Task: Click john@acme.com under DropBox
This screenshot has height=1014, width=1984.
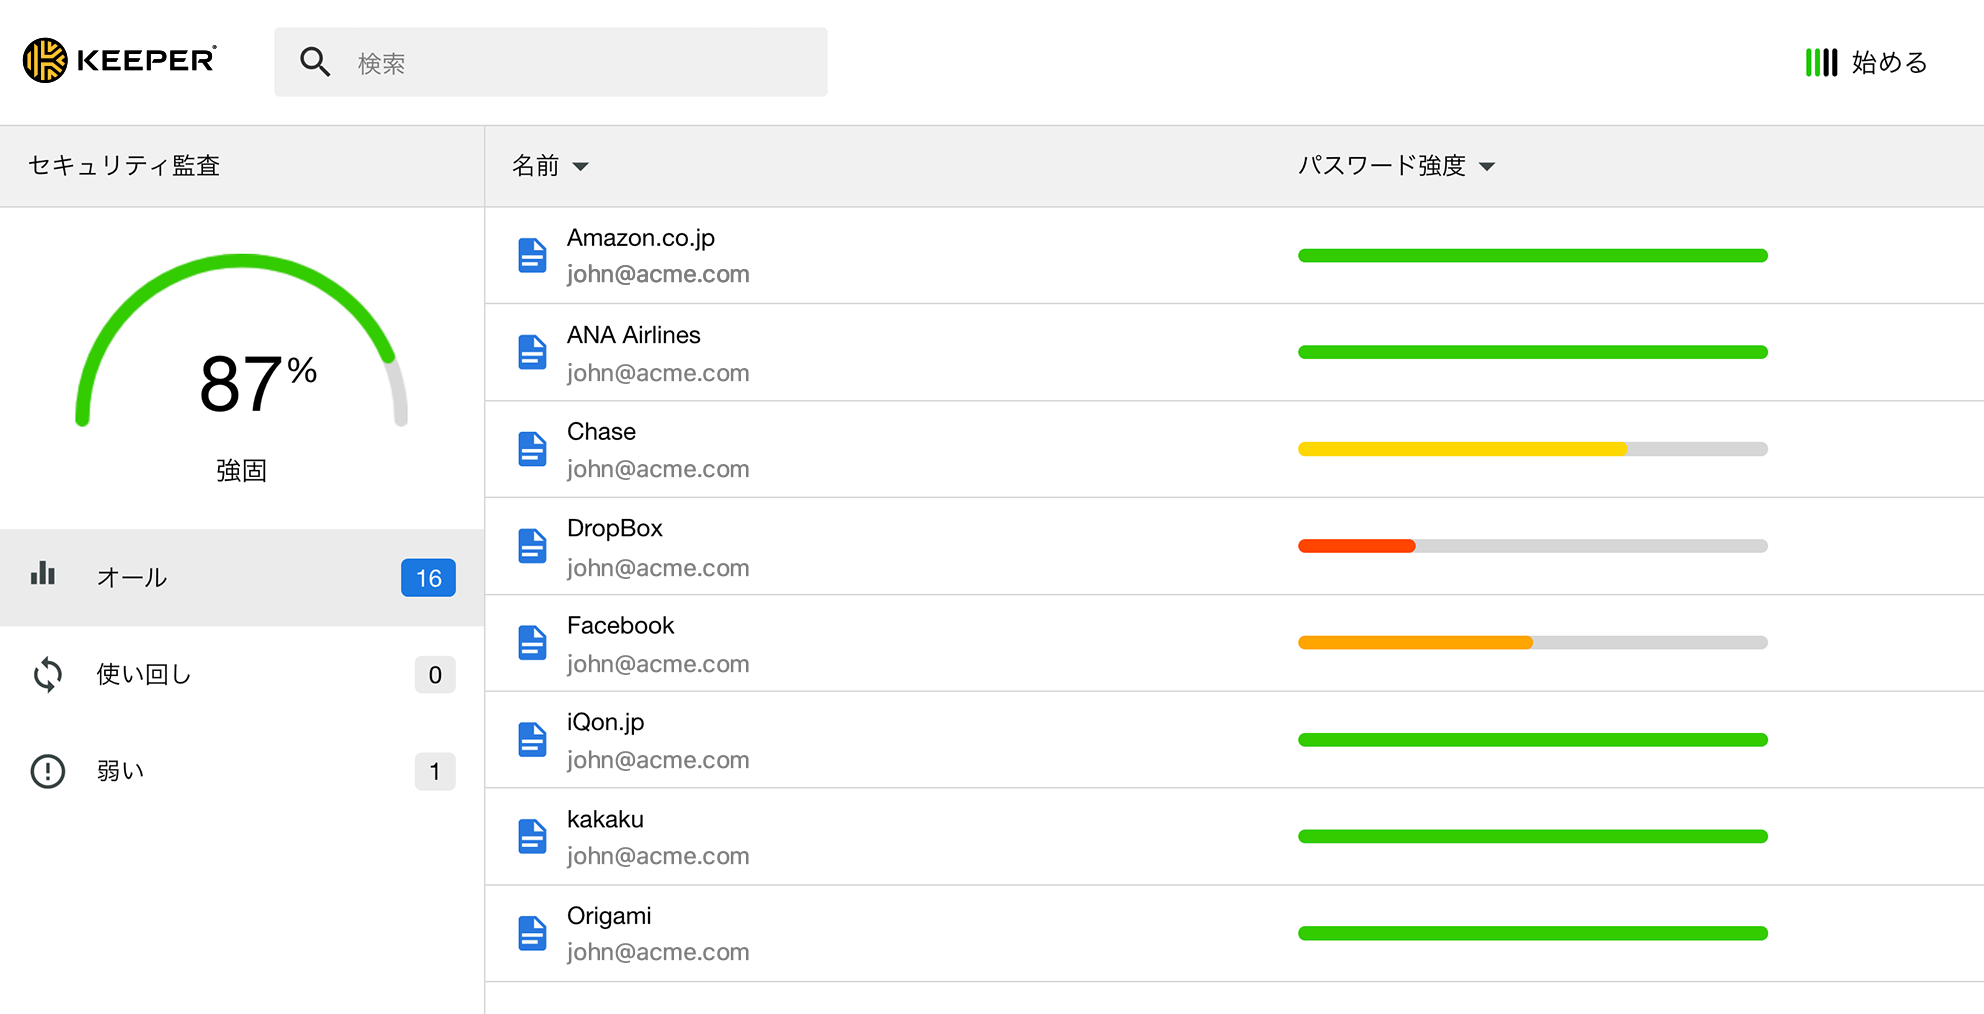Action: pos(658,568)
